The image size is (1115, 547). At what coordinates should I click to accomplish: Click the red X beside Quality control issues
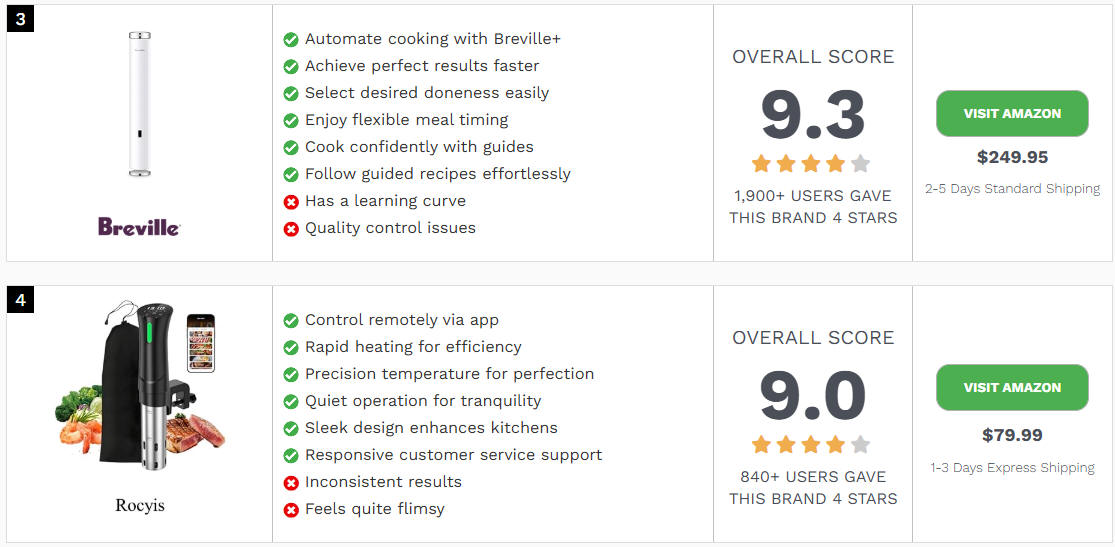(291, 229)
